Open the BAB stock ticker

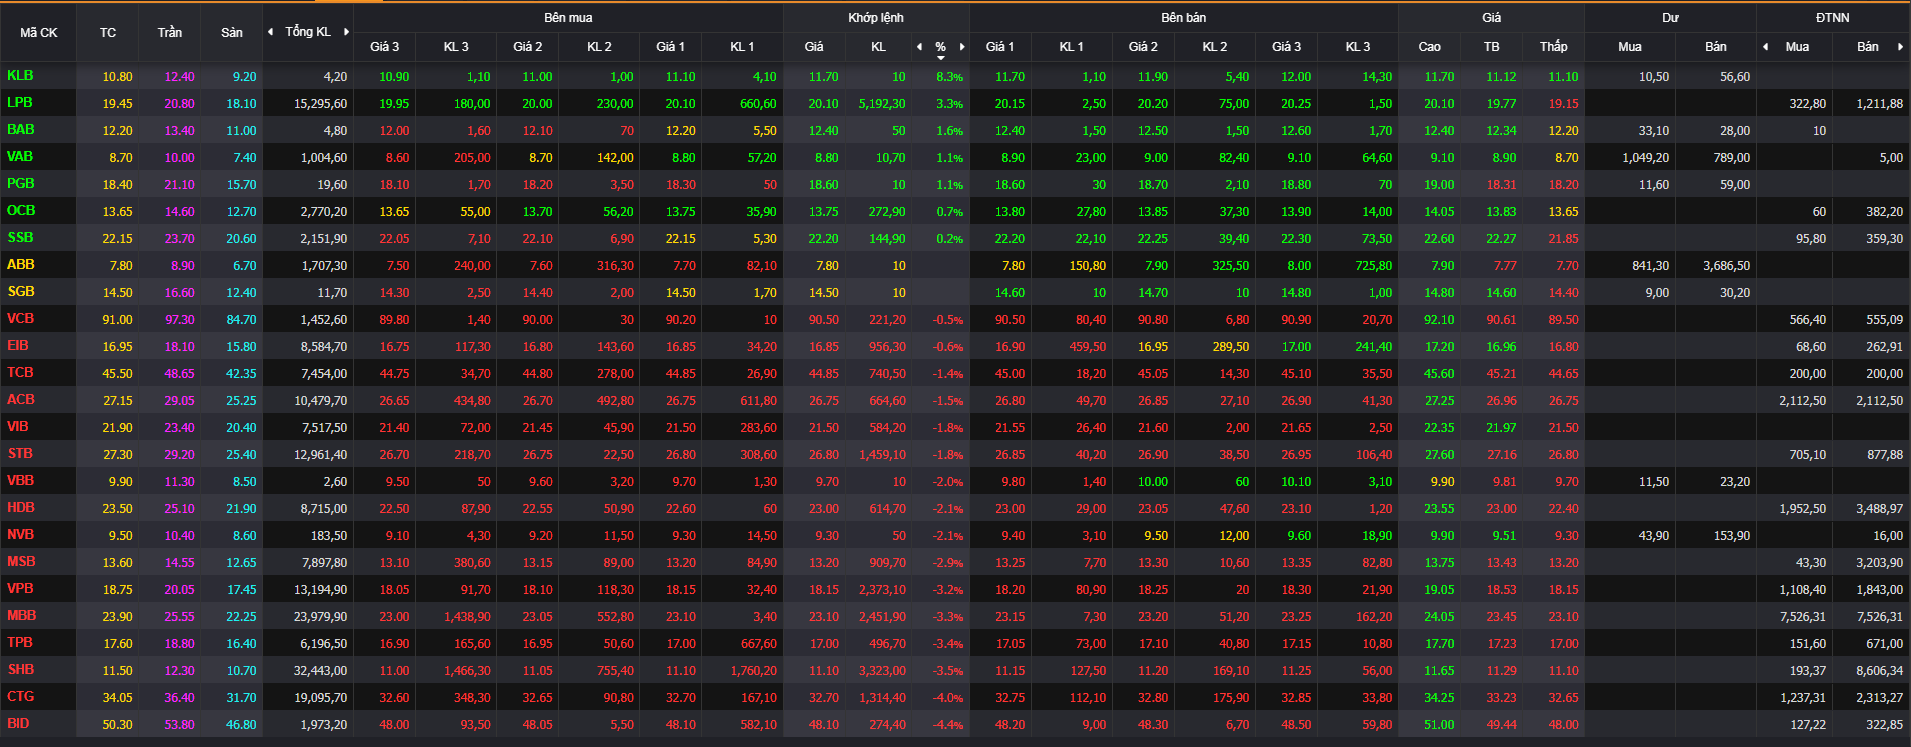click(20, 129)
